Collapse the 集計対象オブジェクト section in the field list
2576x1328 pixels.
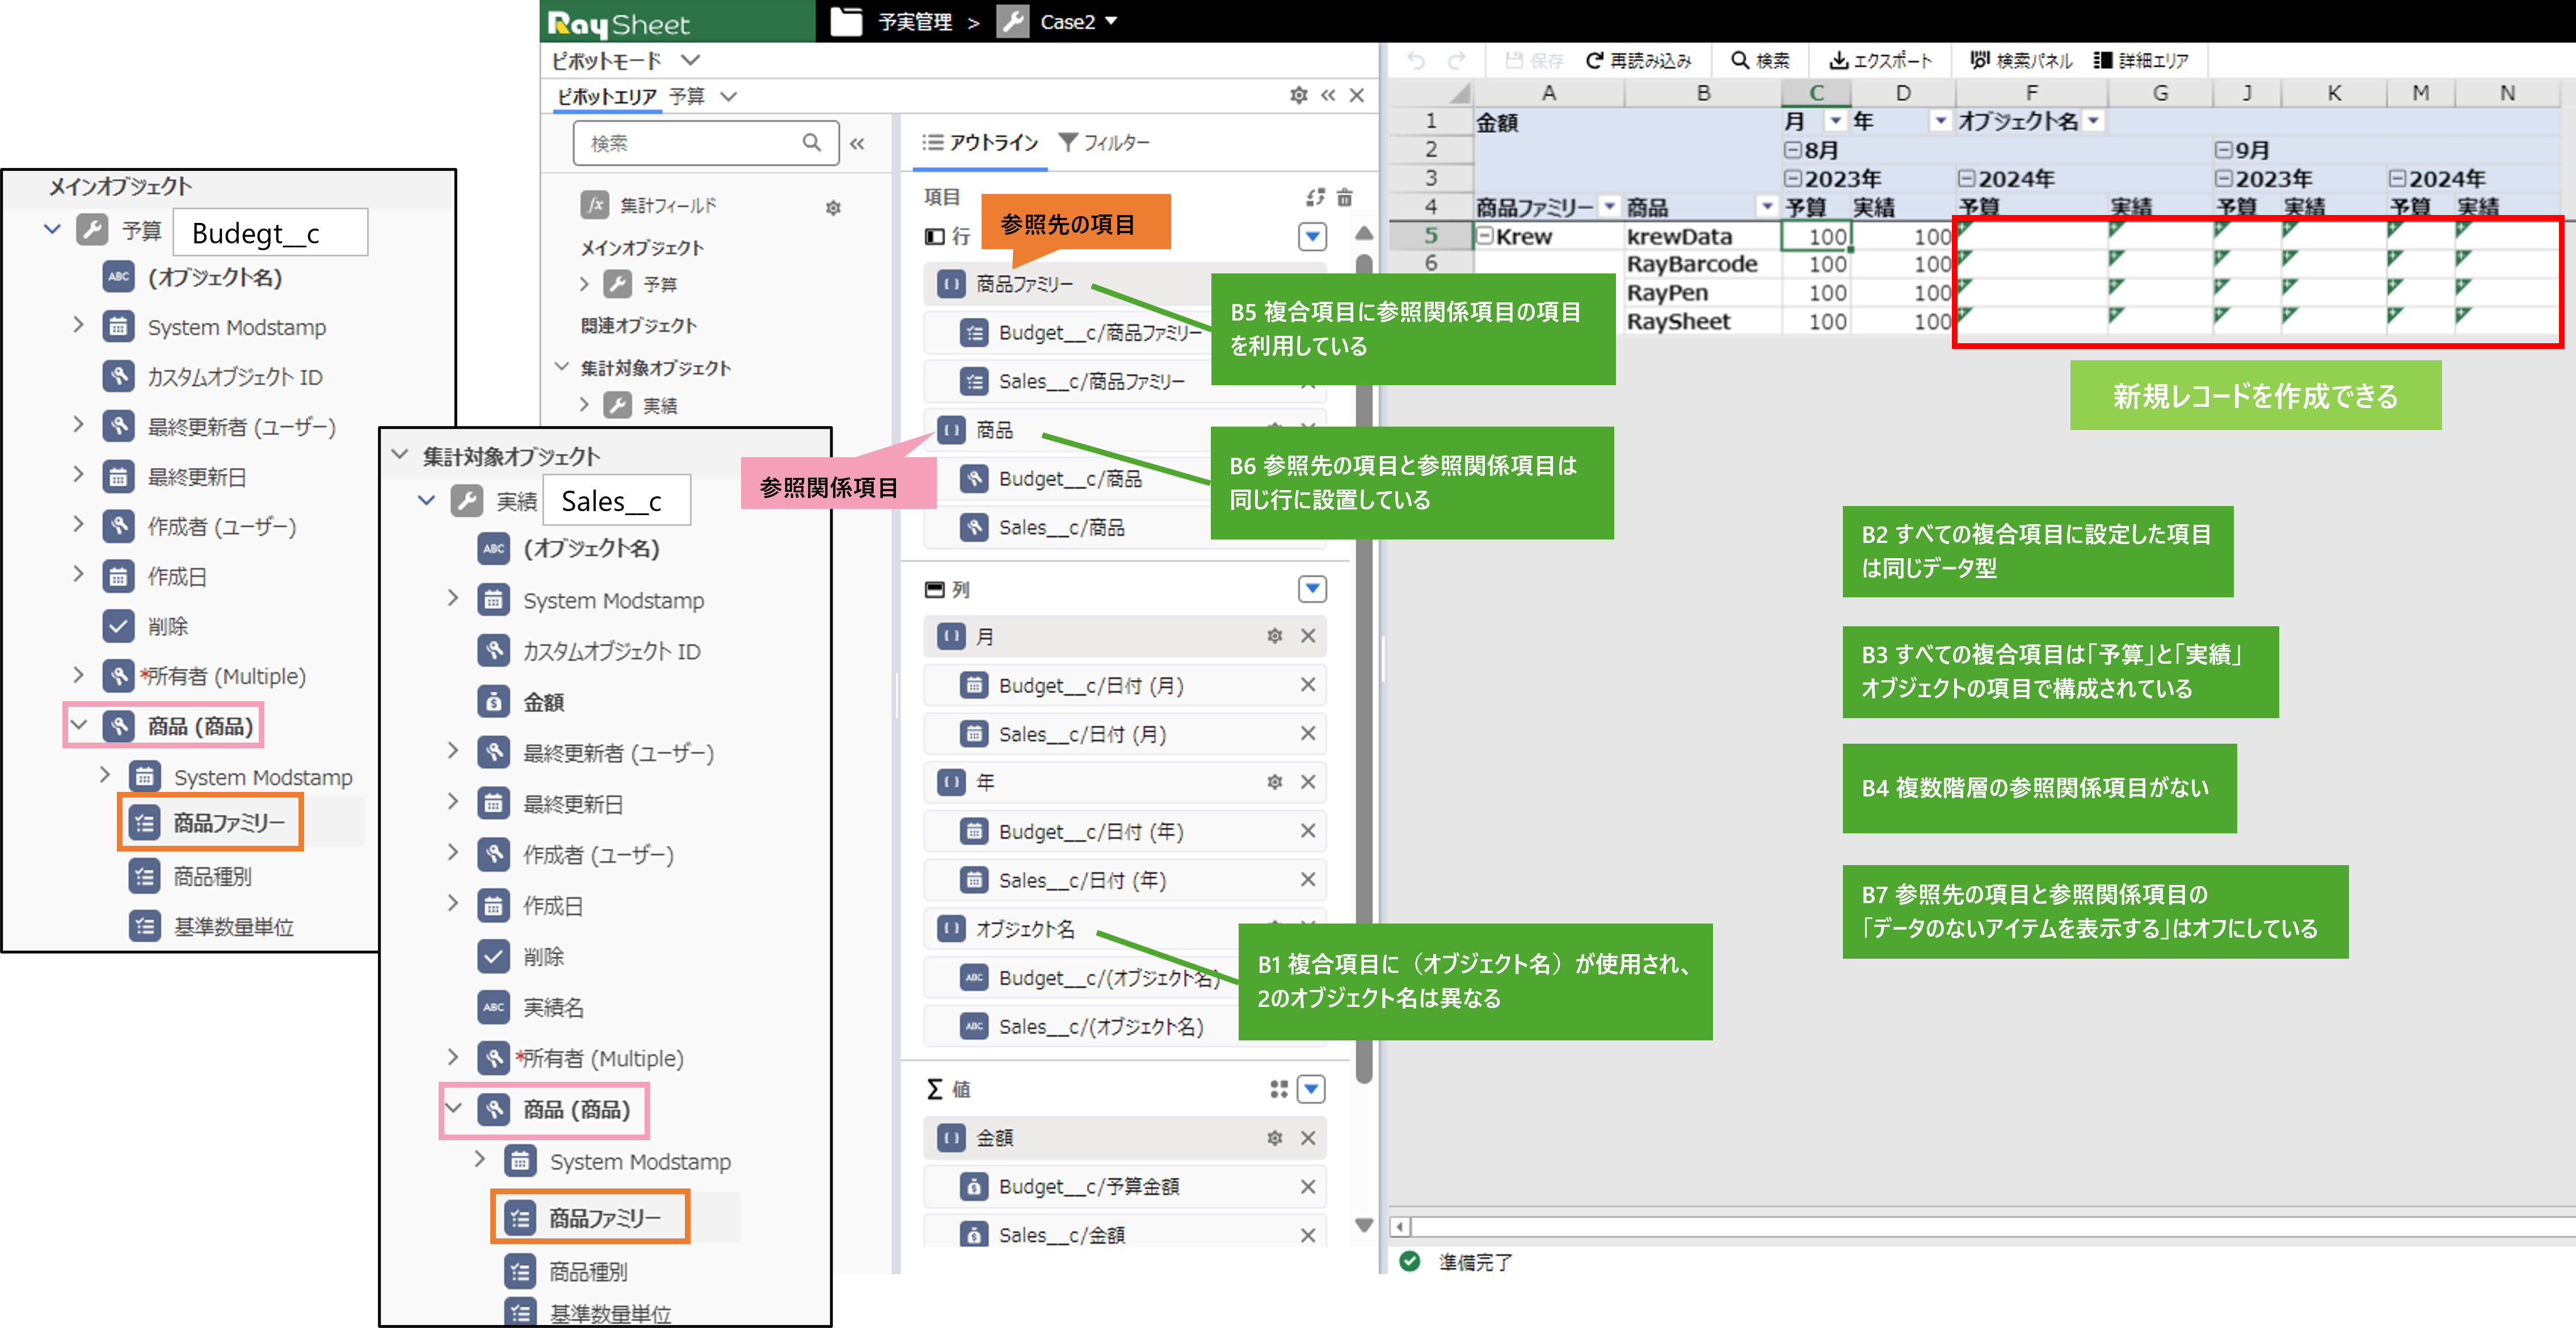(561, 367)
